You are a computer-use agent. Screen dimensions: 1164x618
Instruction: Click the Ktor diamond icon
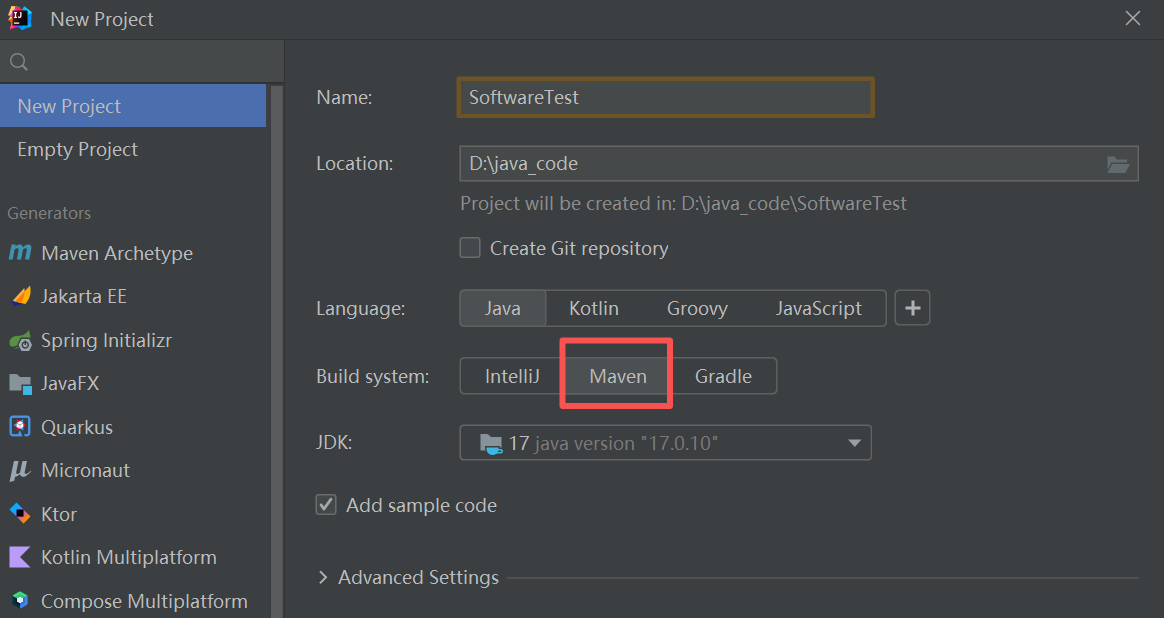click(x=20, y=513)
